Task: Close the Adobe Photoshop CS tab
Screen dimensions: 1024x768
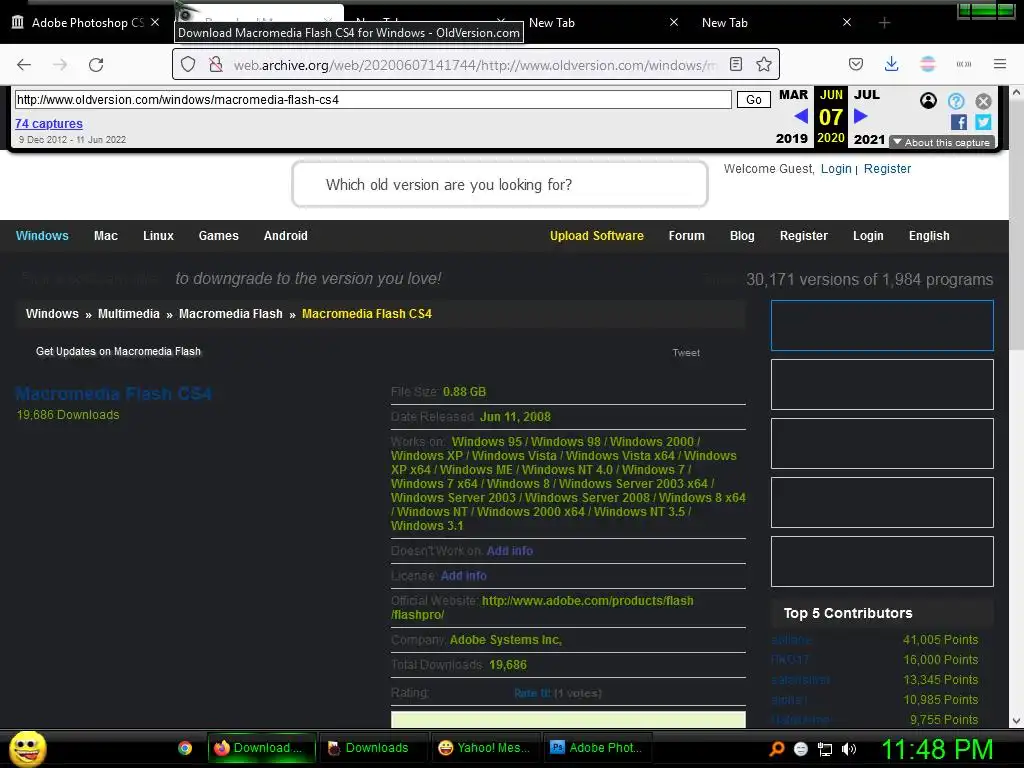Action: coord(155,22)
